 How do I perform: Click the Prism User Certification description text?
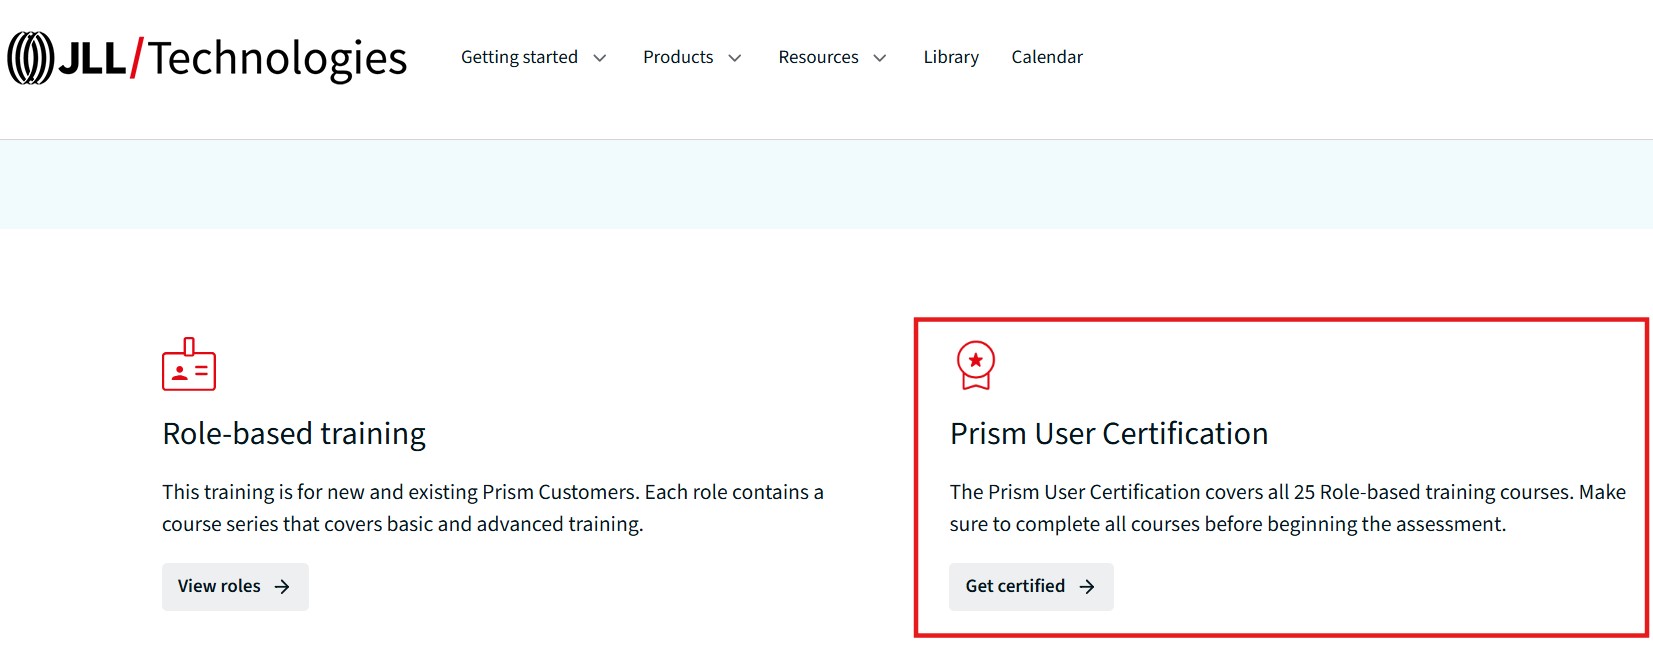tap(1287, 508)
